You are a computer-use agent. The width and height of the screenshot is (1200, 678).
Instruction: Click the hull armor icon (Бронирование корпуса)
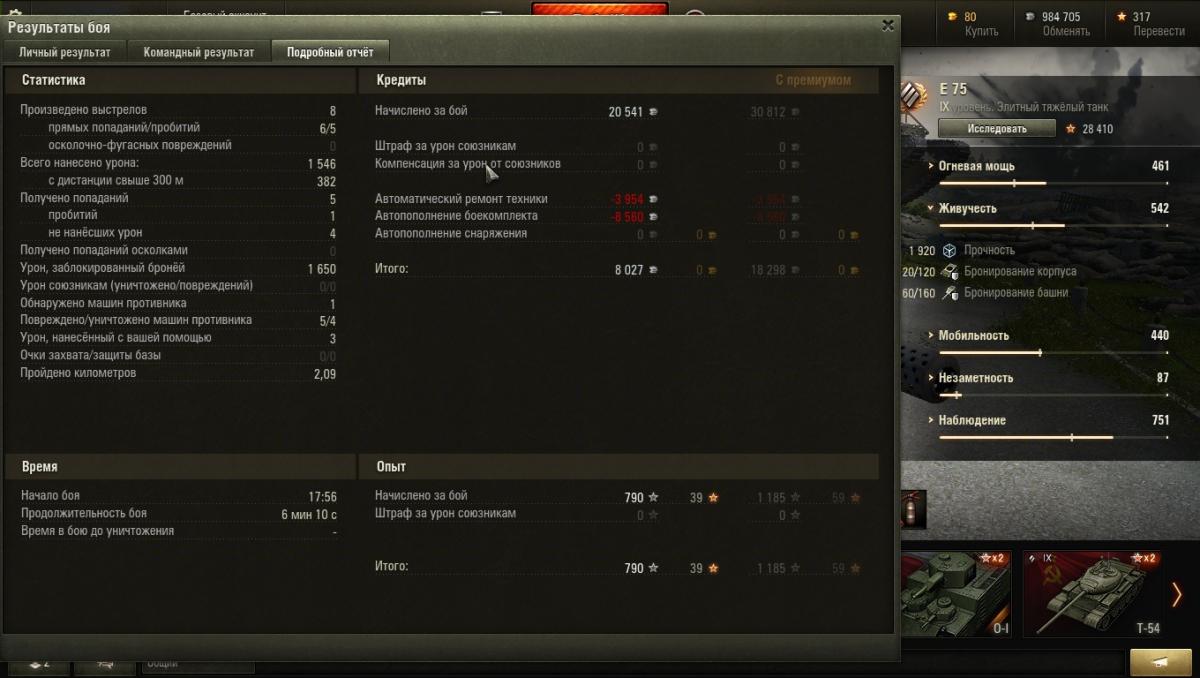point(950,272)
